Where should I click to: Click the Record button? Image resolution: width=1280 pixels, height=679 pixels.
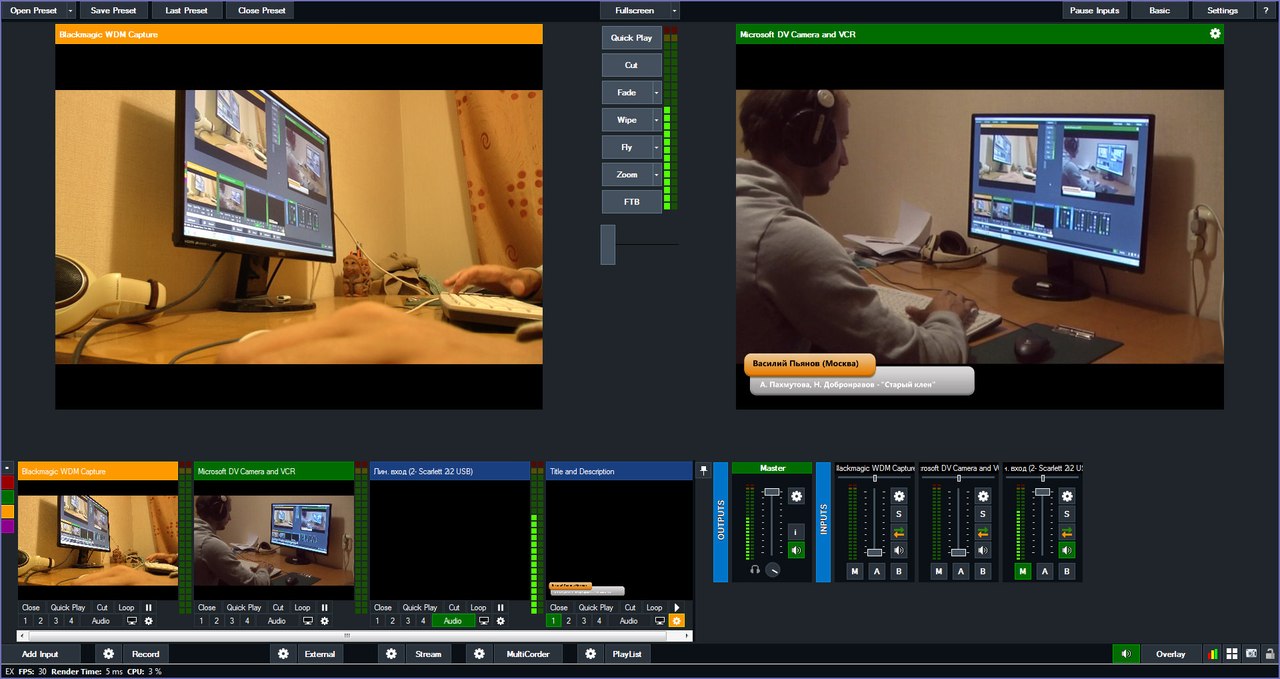click(x=145, y=653)
